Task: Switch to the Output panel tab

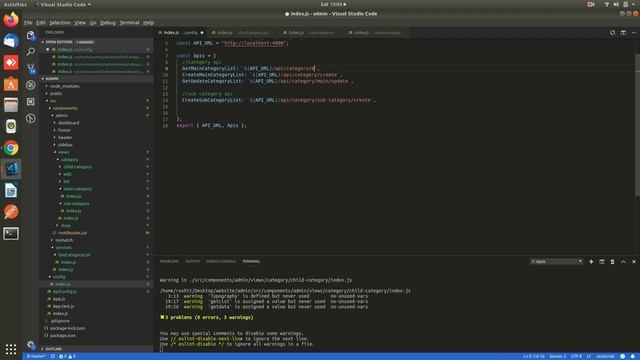Action: pos(193,262)
